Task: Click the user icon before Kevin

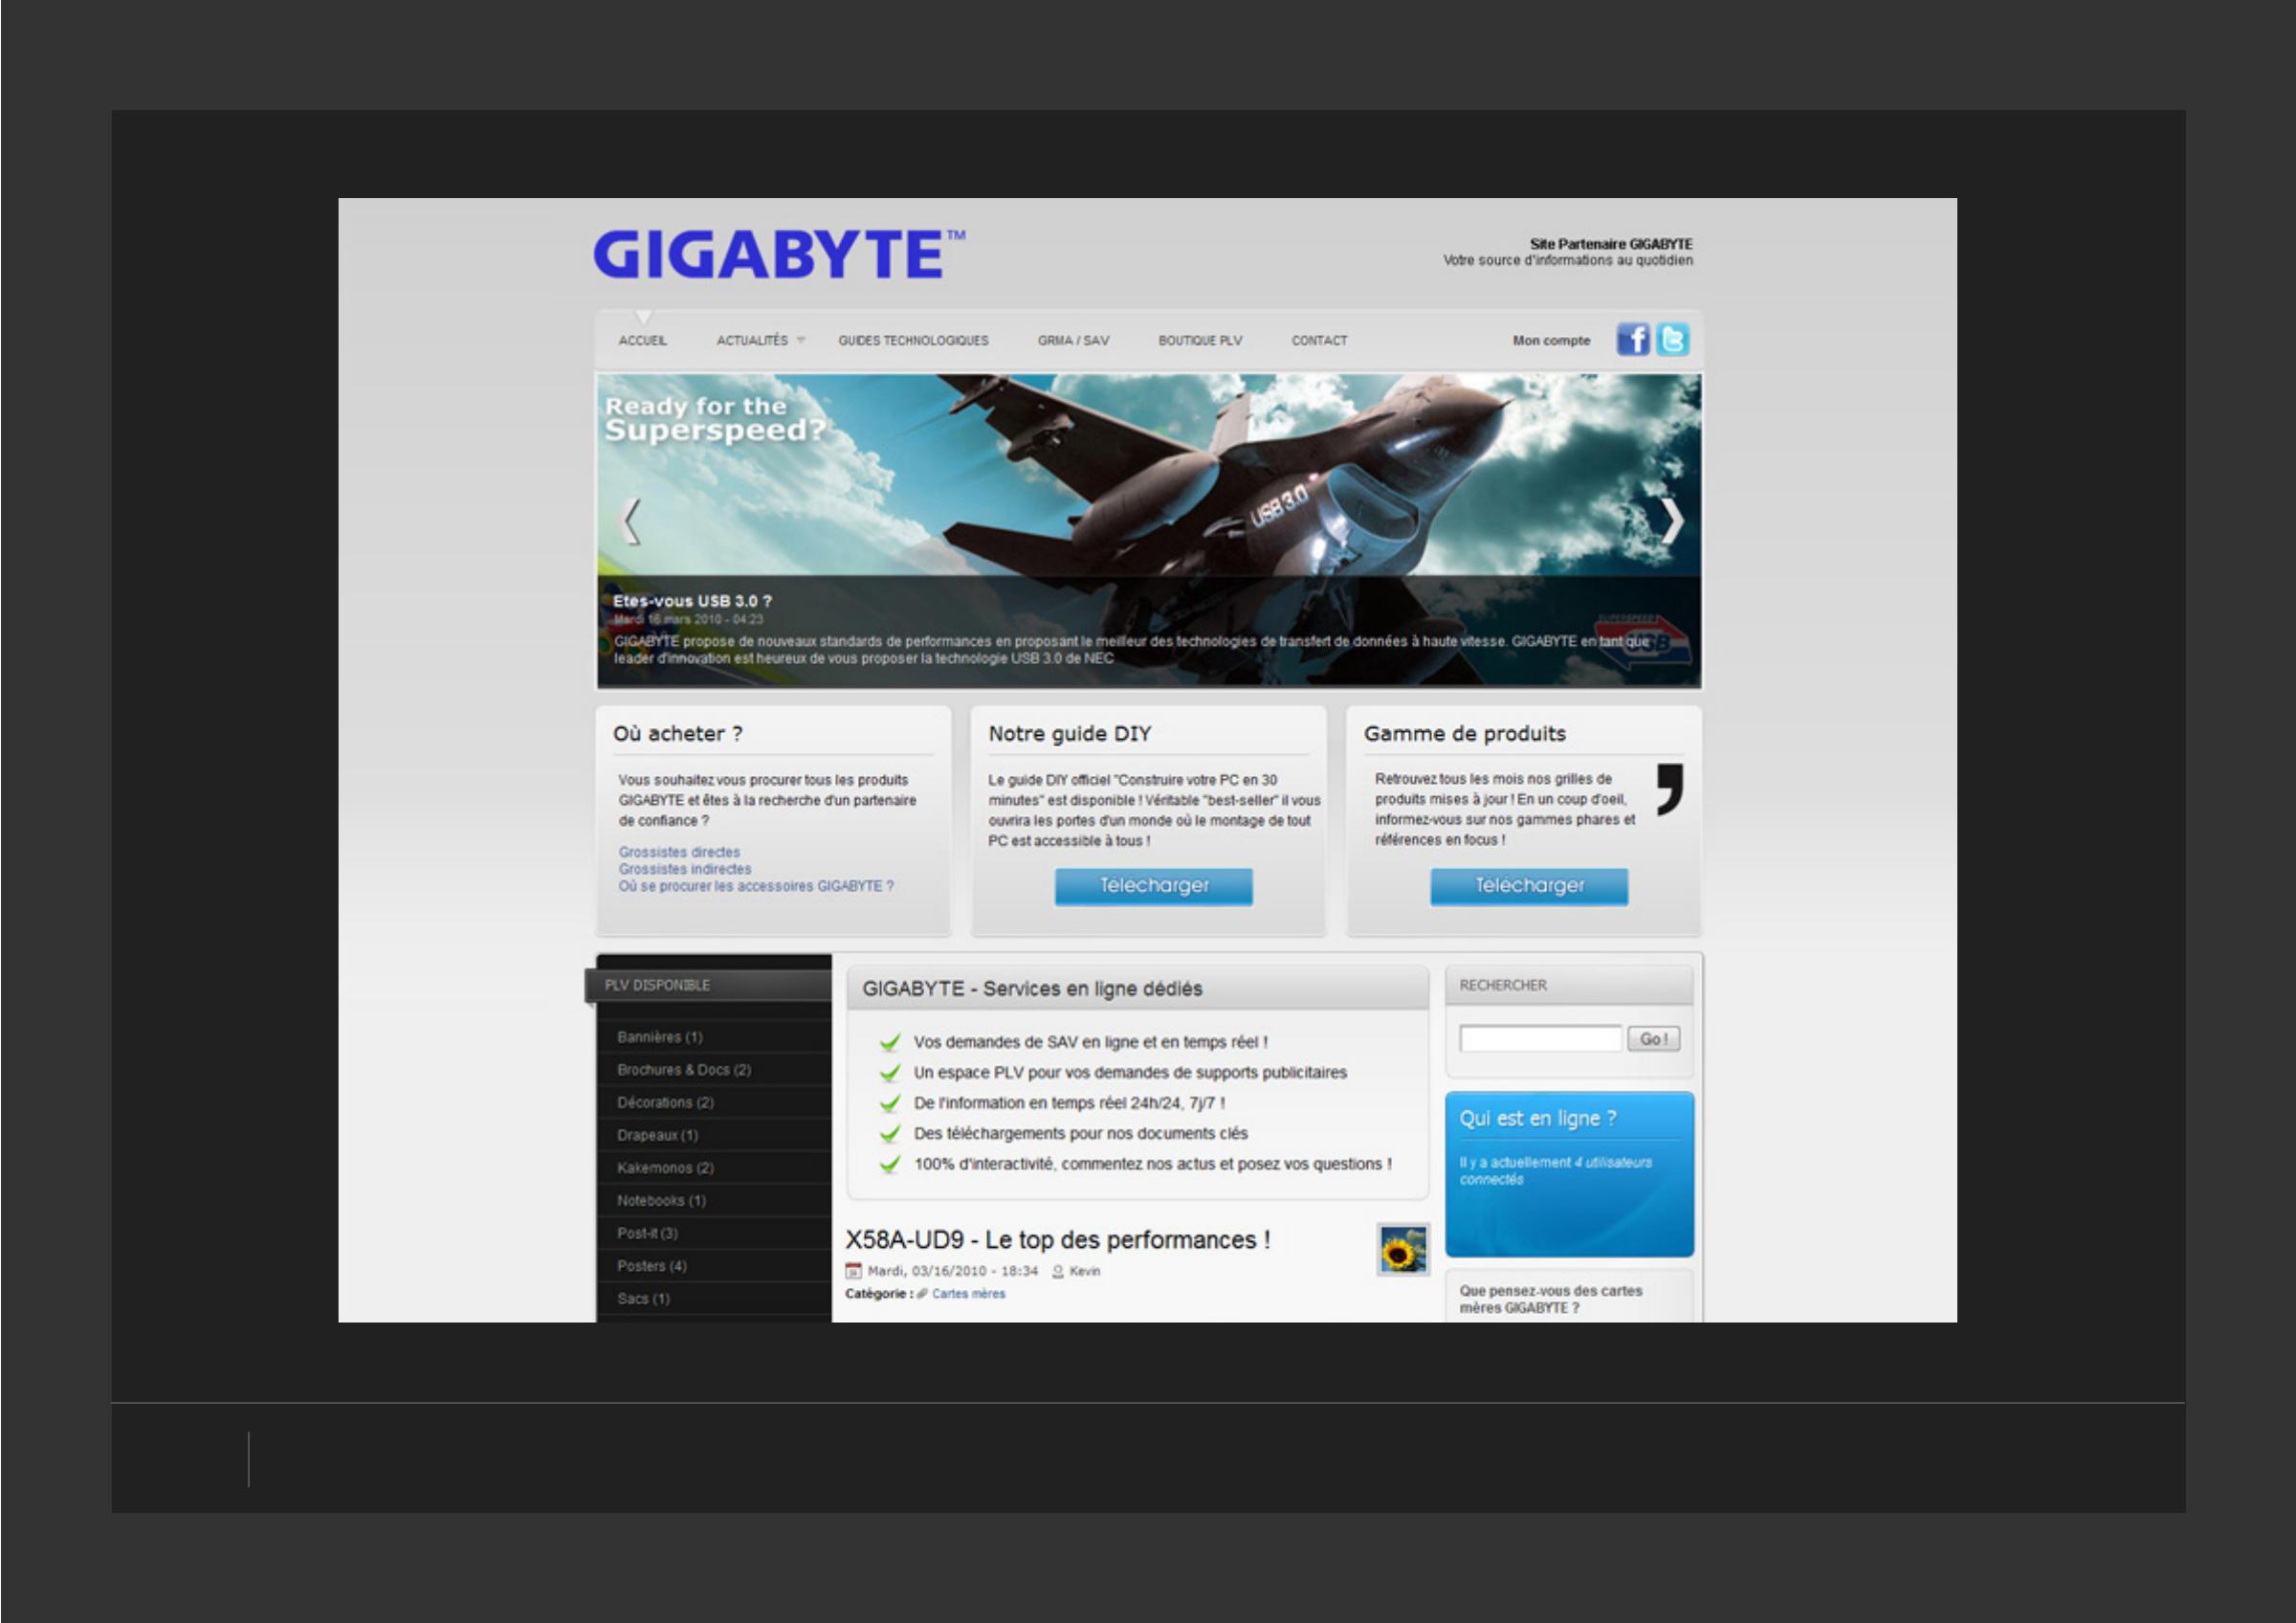Action: [x=1058, y=1271]
